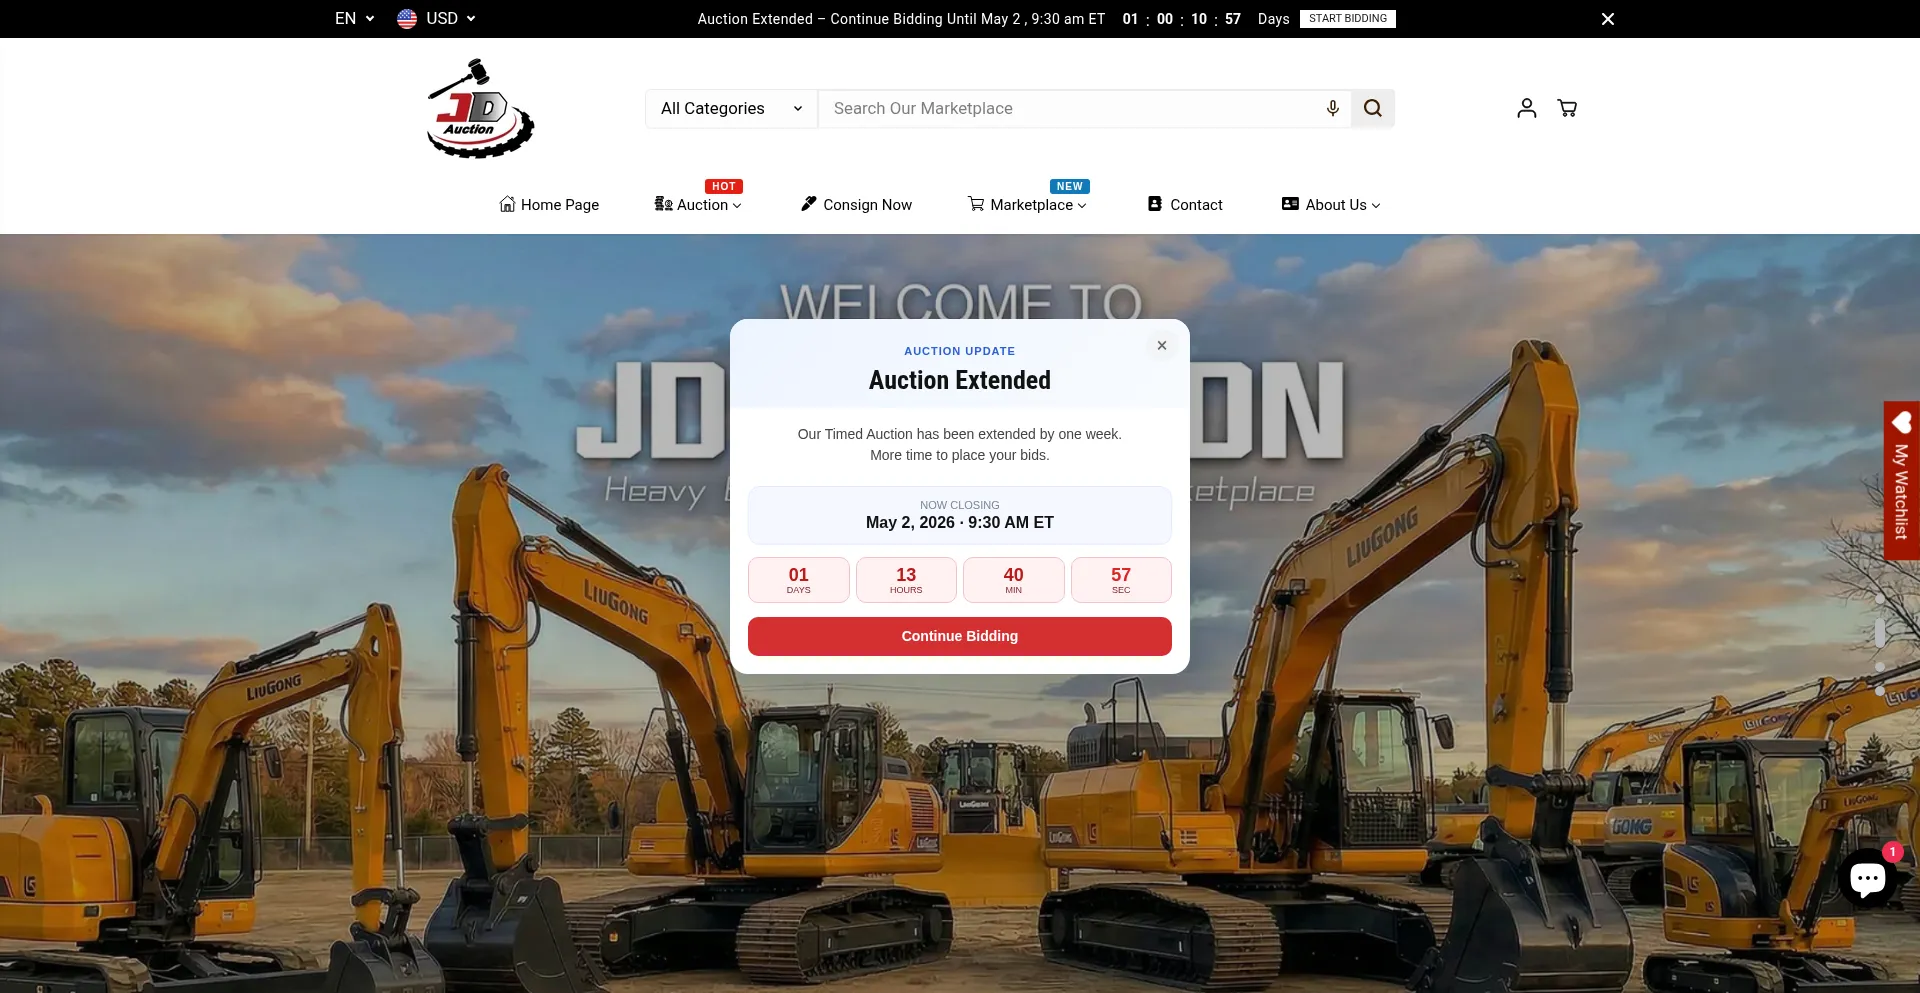
Task: Close the top announcement bar
Action: click(x=1608, y=19)
